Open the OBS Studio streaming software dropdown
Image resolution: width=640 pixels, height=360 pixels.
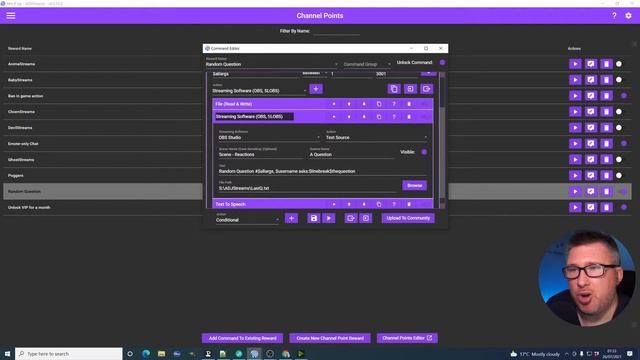coord(269,138)
